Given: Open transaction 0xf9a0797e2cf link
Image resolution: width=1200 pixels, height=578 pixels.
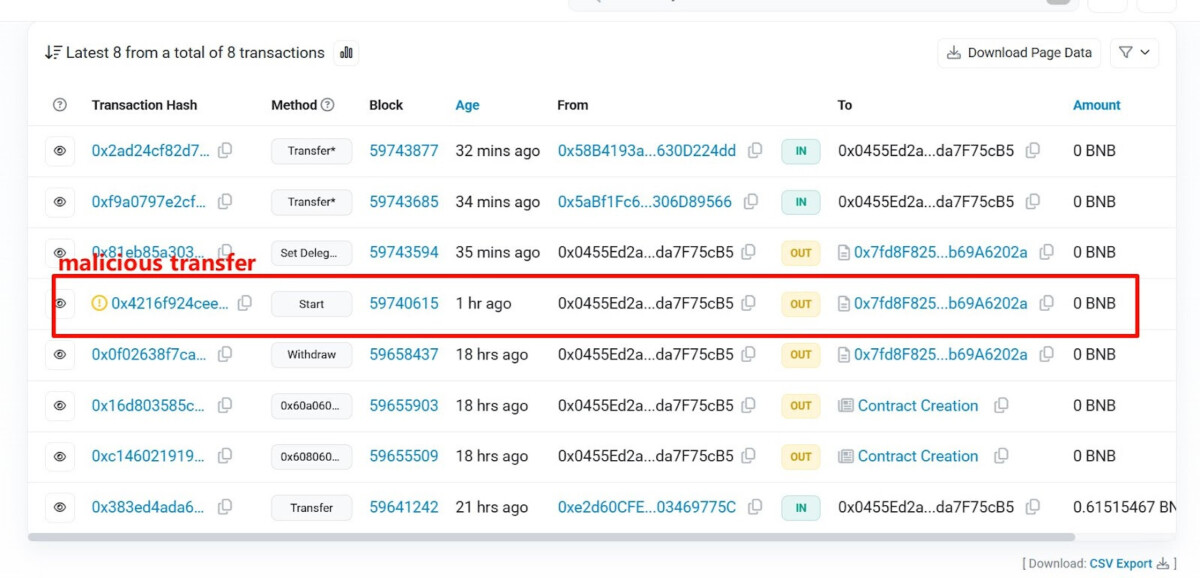Looking at the screenshot, I should (151, 202).
